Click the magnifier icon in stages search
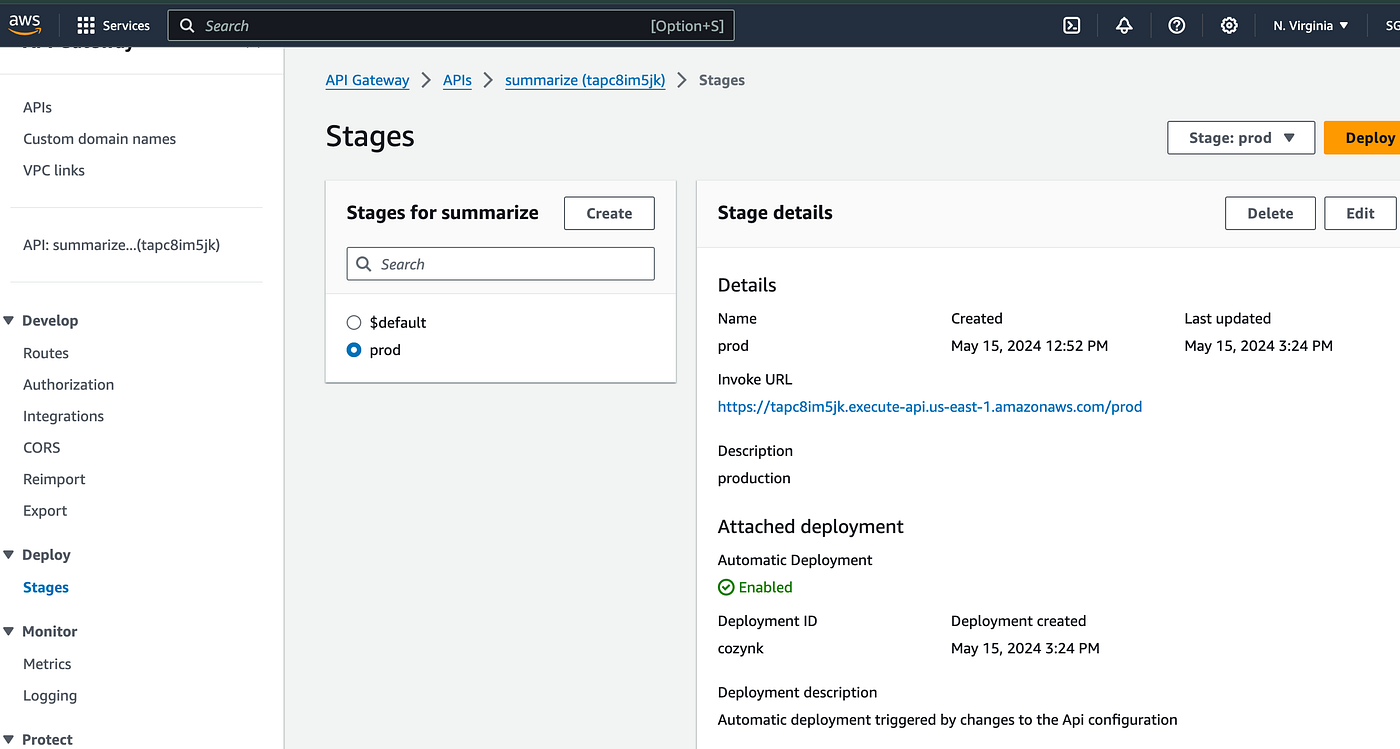Viewport: 1400px width, 749px height. [363, 264]
